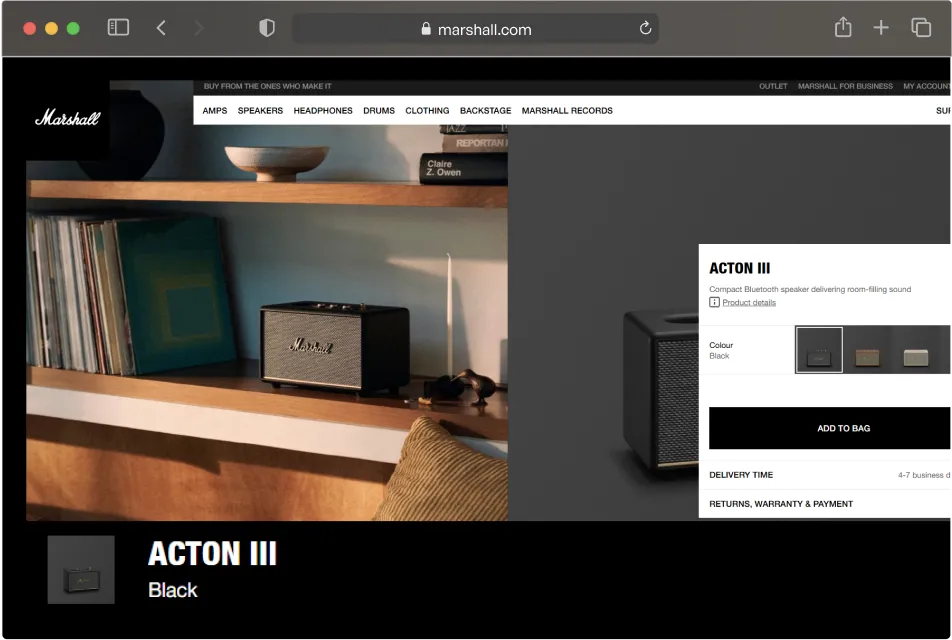Go back with the back arrow
Image resolution: width=952 pixels, height=640 pixels.
pos(161,28)
